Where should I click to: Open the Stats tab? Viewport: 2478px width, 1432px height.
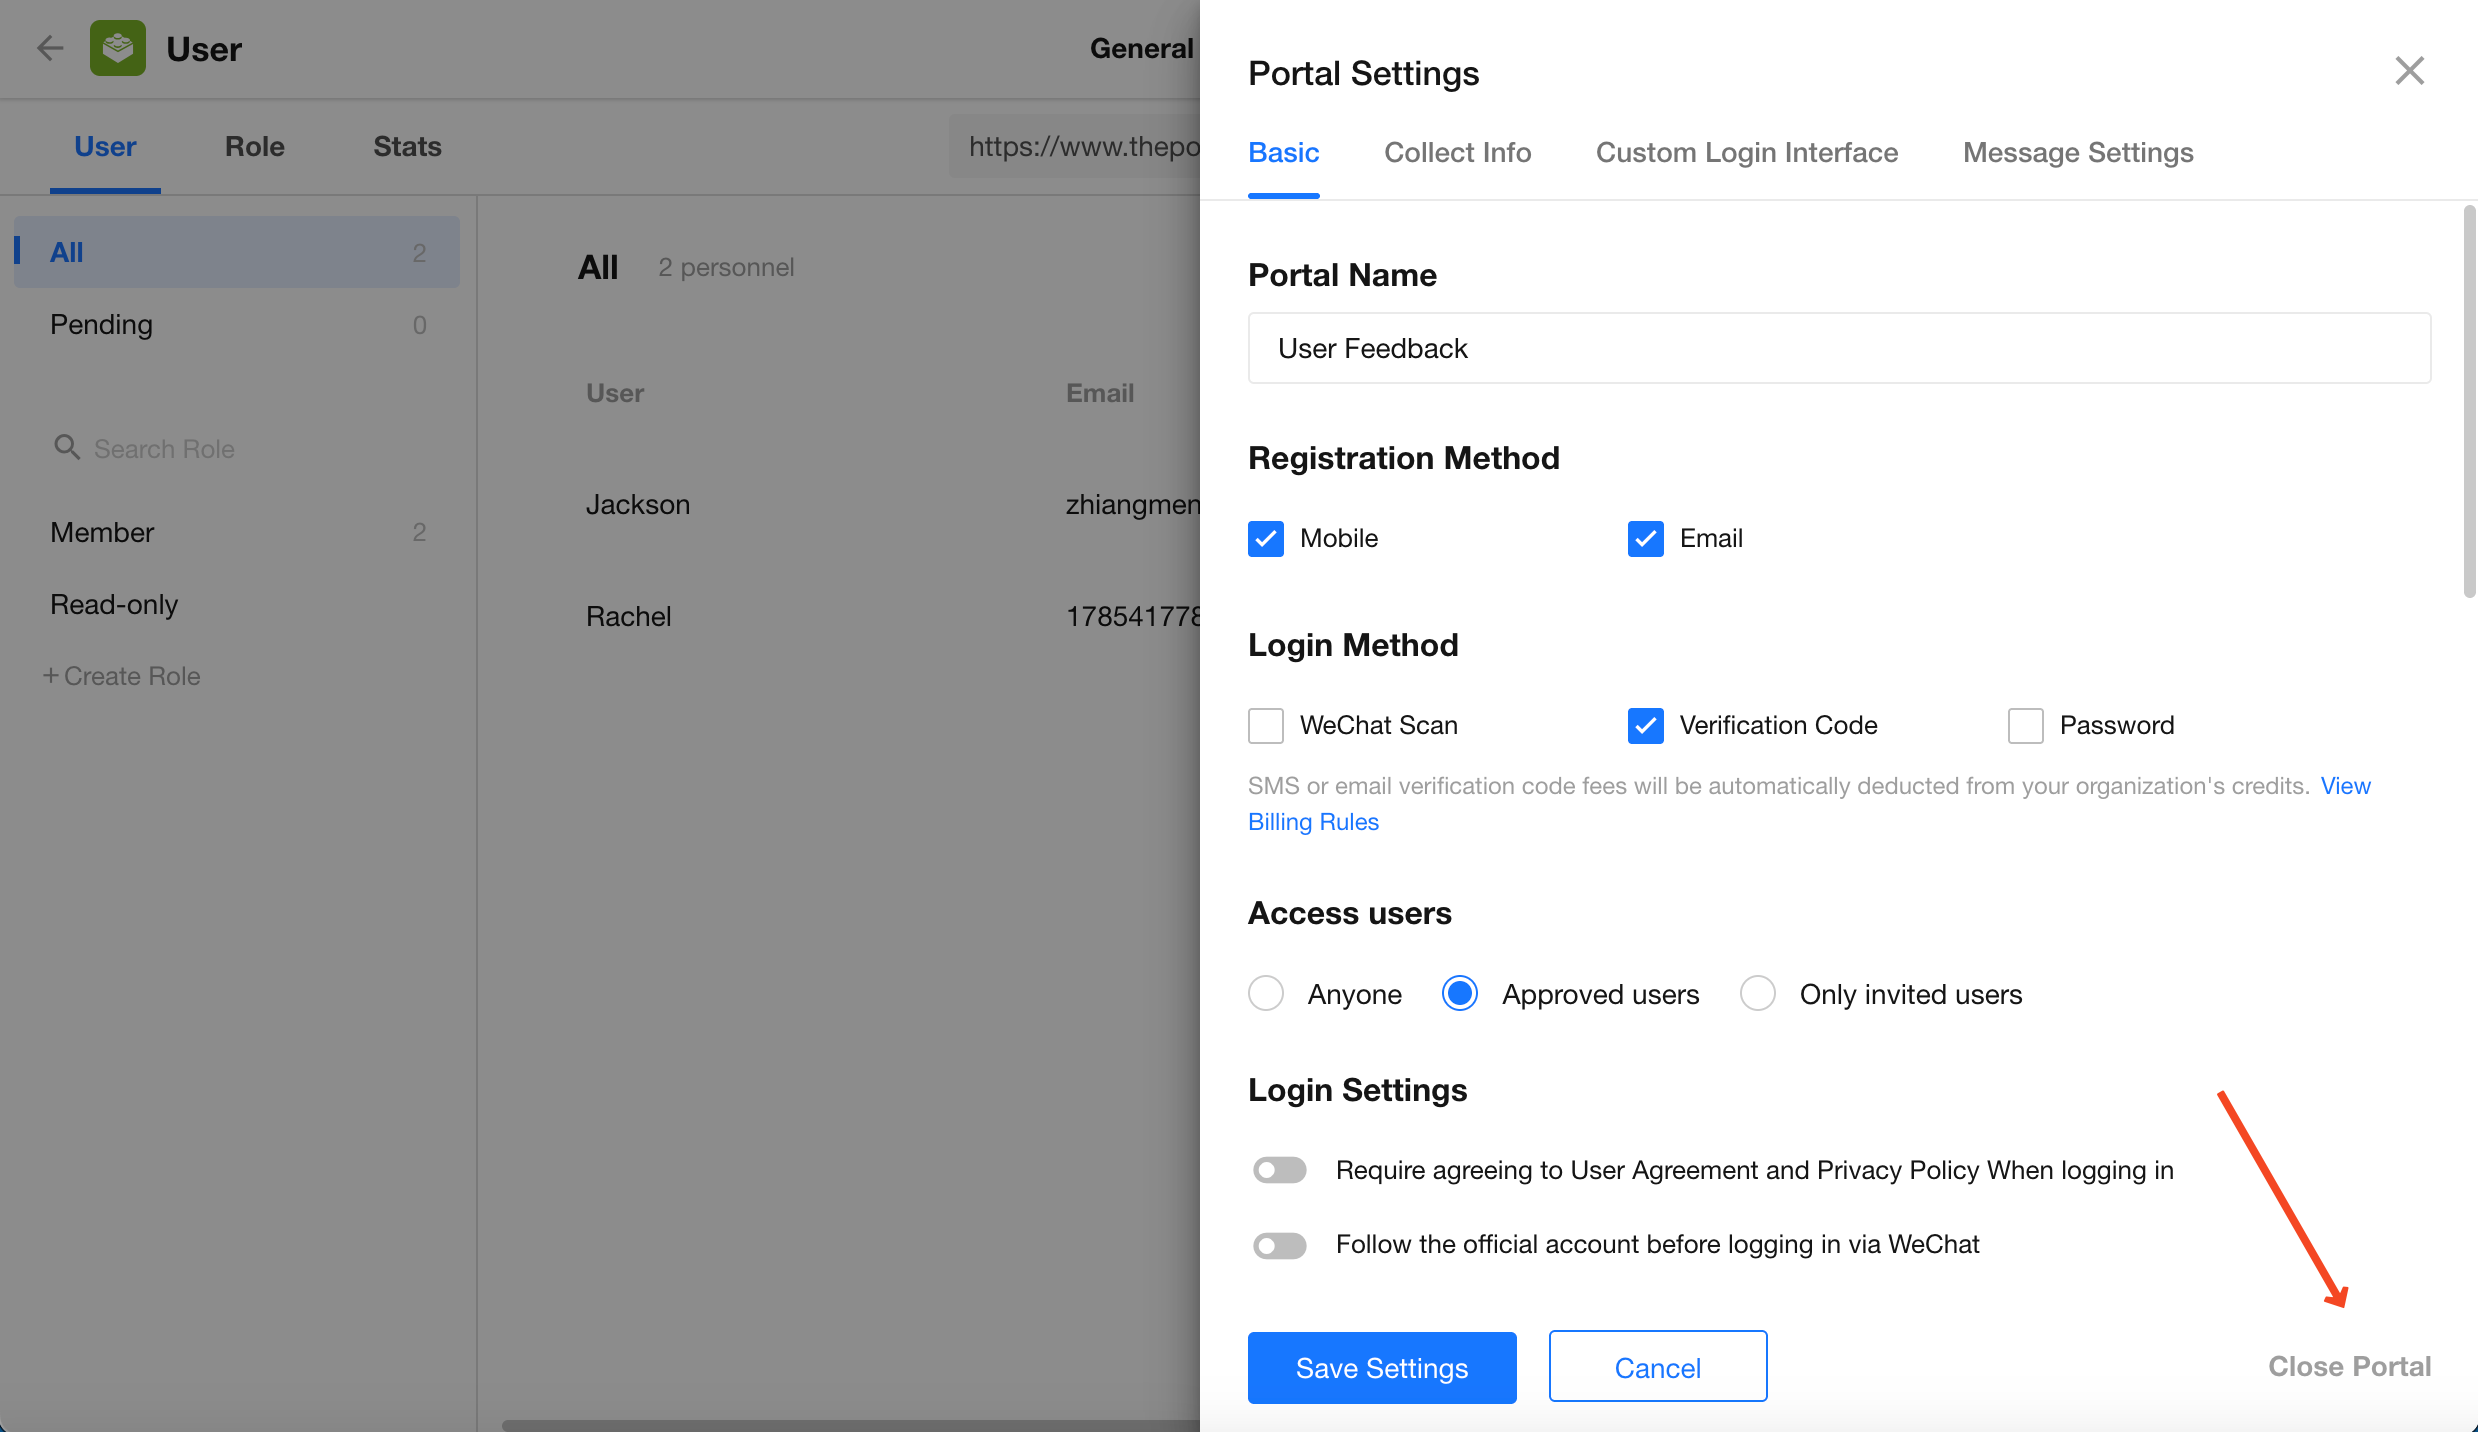(407, 146)
